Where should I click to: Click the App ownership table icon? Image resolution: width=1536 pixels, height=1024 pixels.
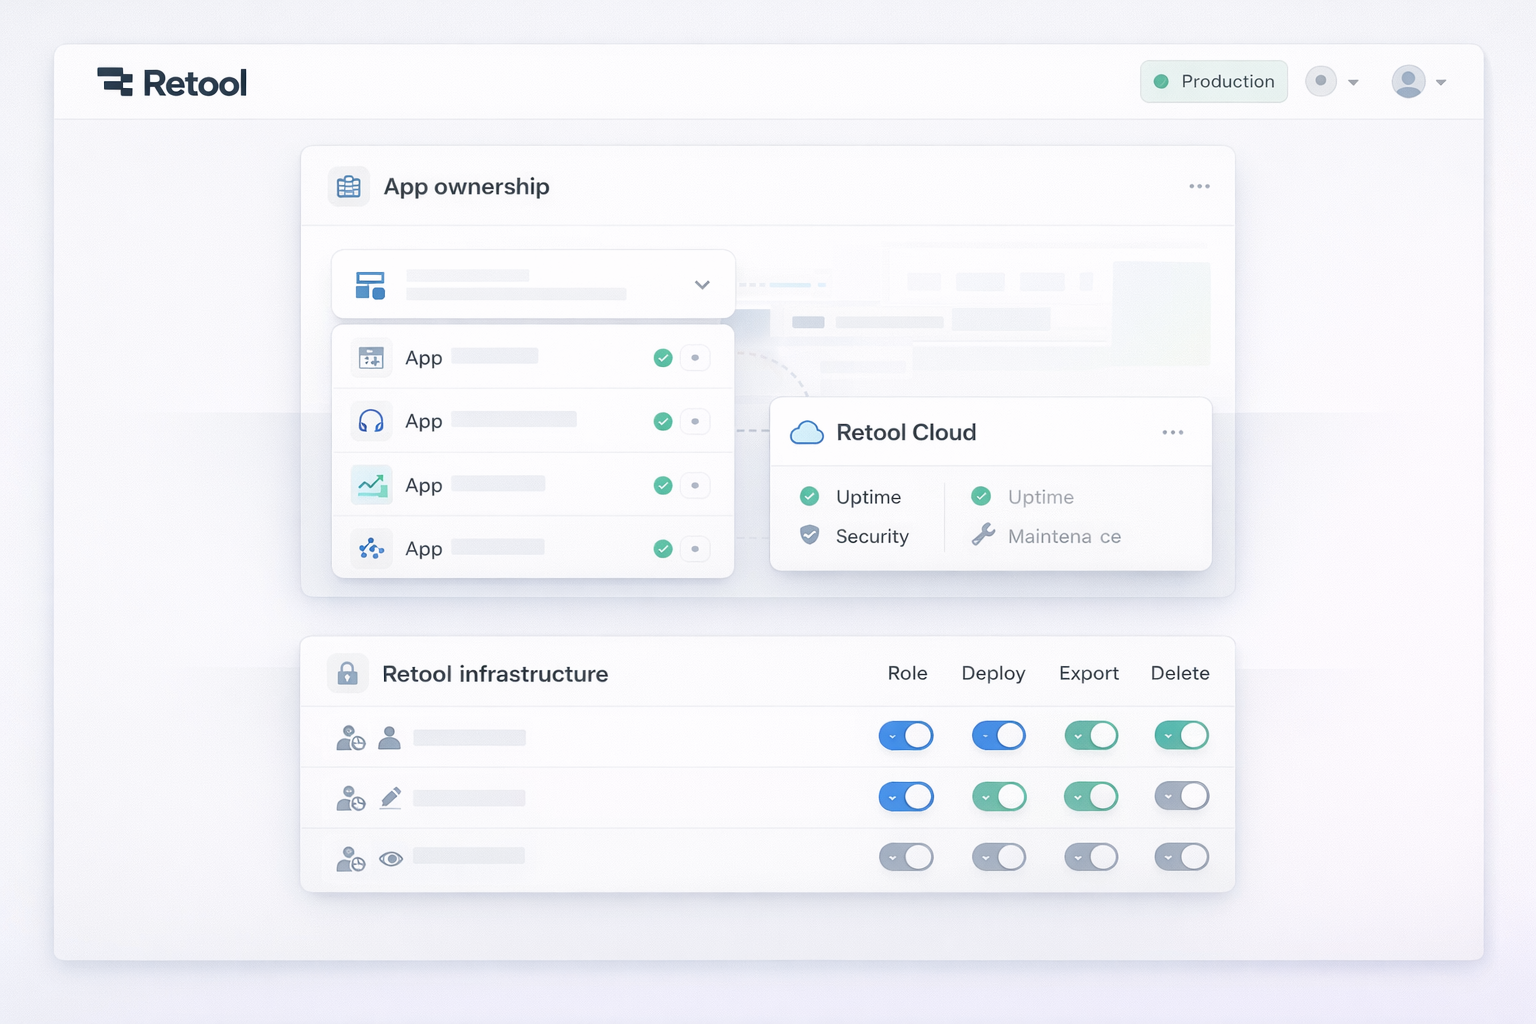(349, 187)
